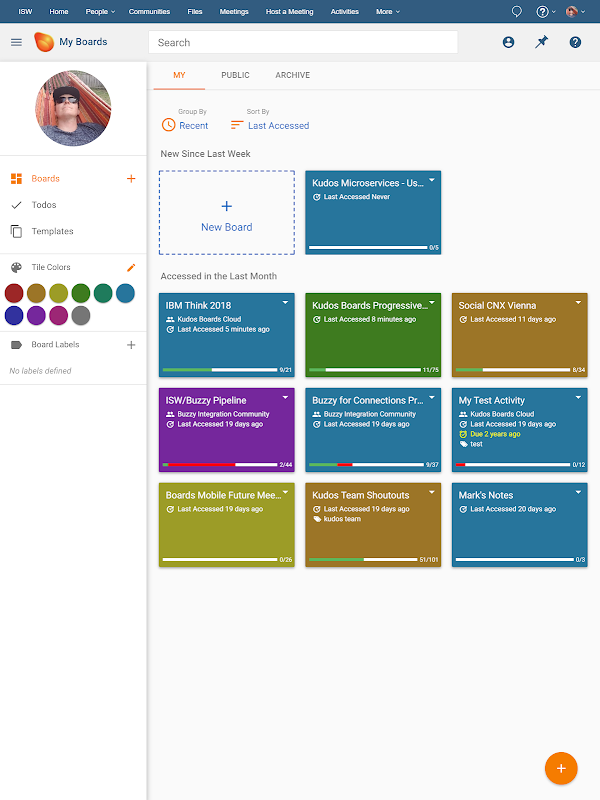Click the Templates copy icon
Image resolution: width=600 pixels, height=800 pixels.
pyautogui.click(x=16, y=231)
